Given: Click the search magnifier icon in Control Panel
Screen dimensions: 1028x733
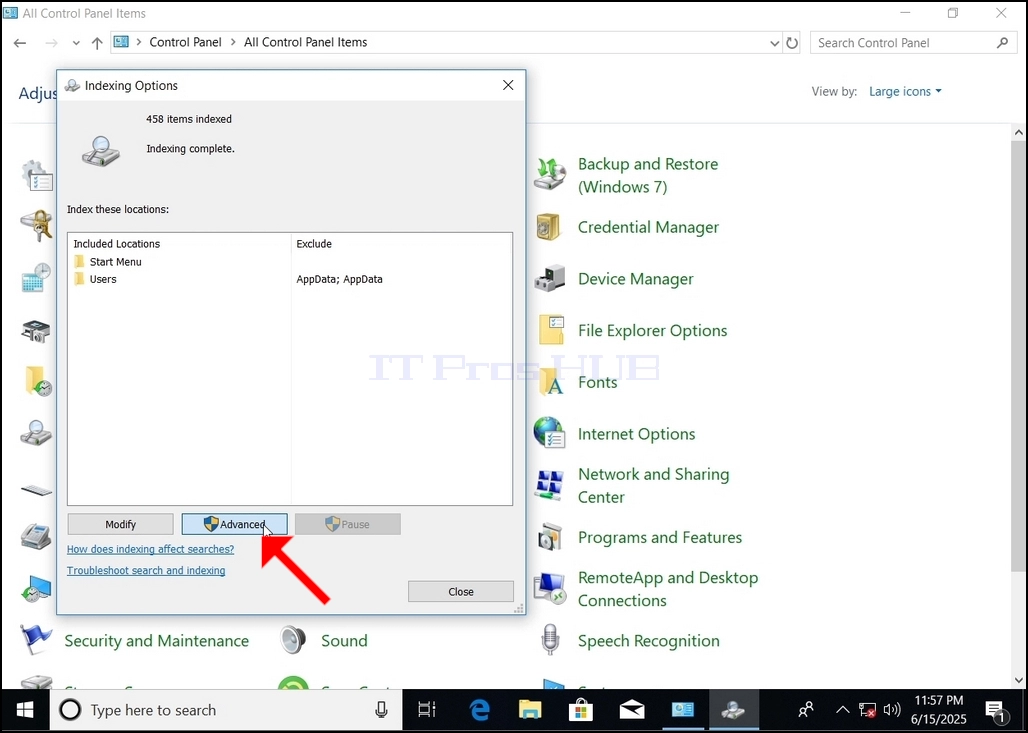Looking at the screenshot, I should 1002,43.
